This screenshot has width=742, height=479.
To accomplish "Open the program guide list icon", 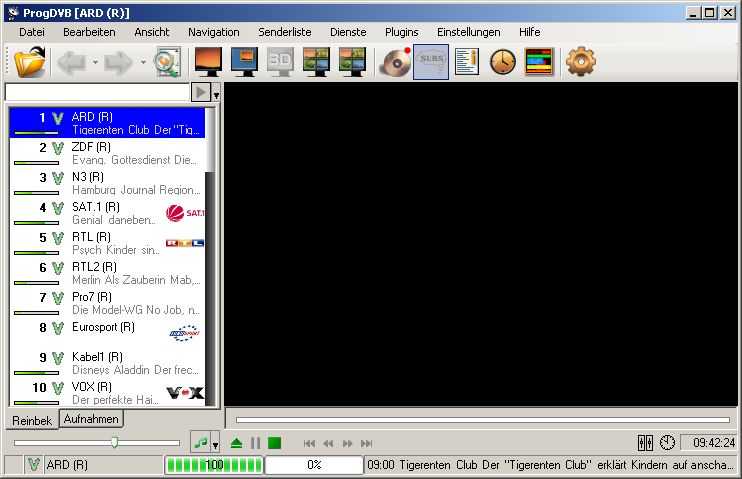I will [x=467, y=62].
